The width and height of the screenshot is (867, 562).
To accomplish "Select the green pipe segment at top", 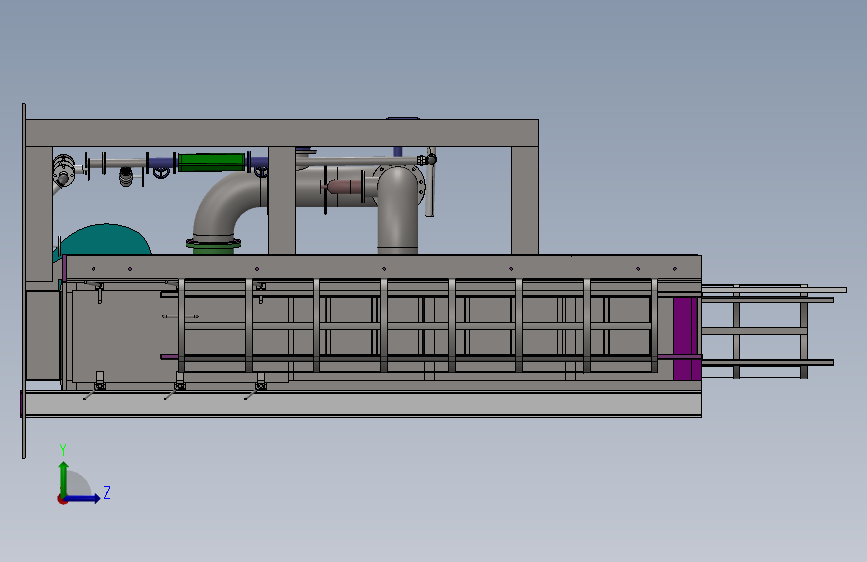I will tap(211, 163).
